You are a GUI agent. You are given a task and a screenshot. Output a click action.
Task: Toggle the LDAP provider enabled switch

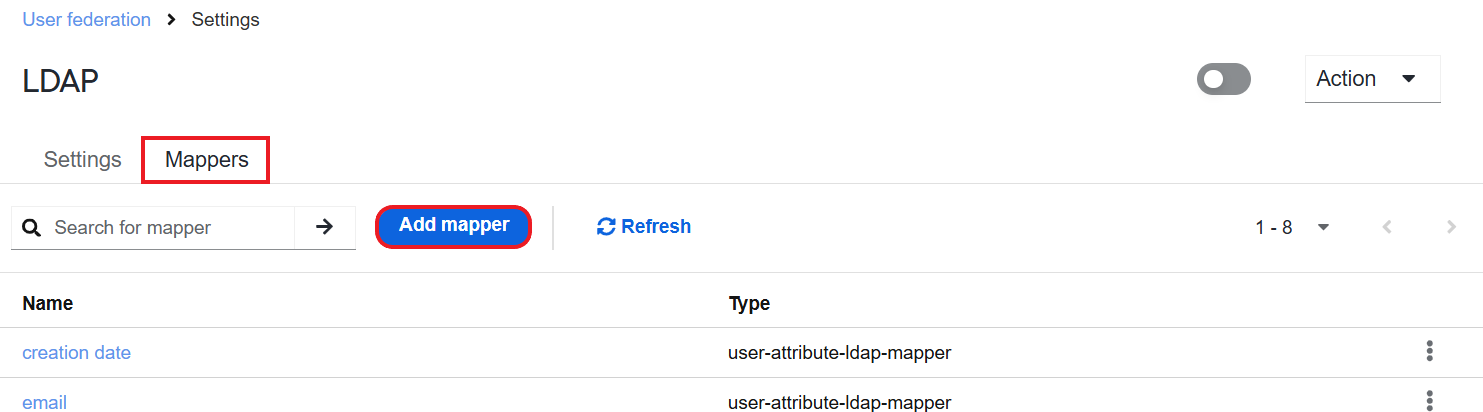[x=1224, y=79]
